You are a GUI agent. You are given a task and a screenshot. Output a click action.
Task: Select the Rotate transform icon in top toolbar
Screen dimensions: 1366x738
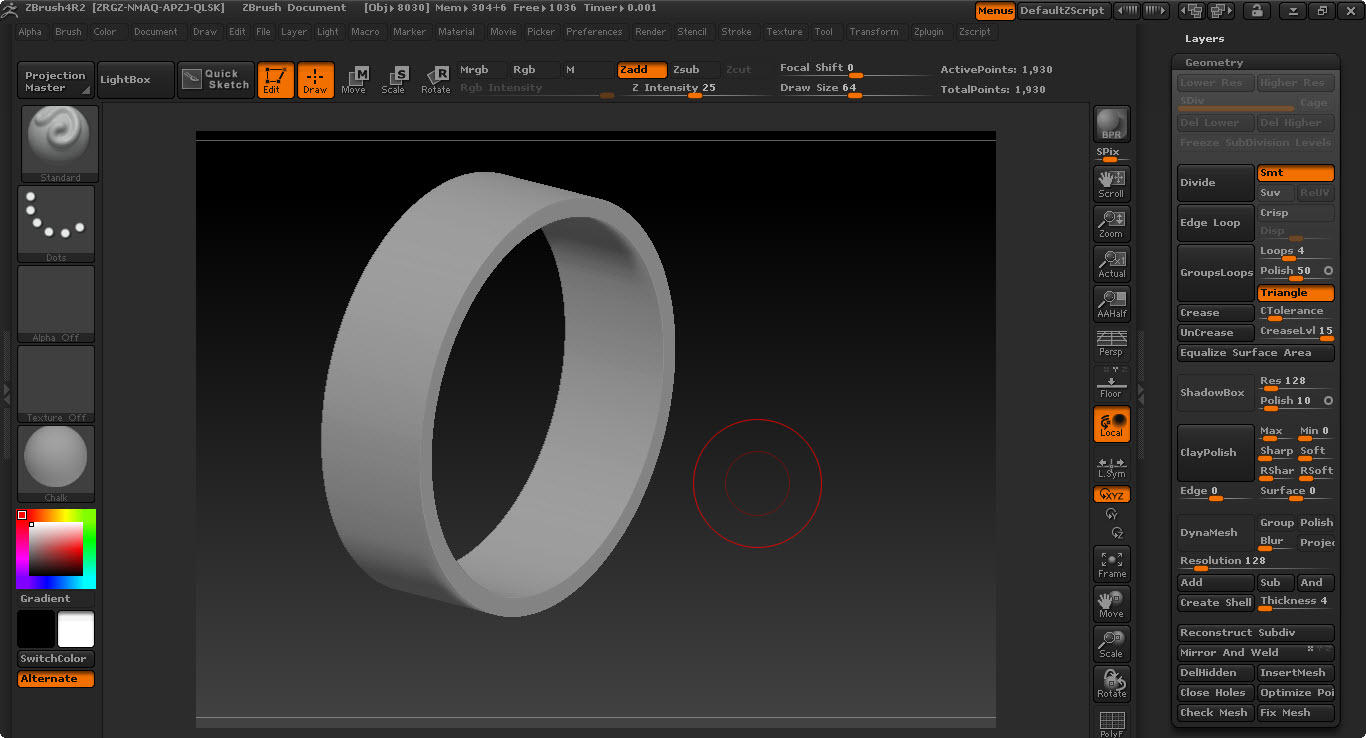[x=435, y=80]
